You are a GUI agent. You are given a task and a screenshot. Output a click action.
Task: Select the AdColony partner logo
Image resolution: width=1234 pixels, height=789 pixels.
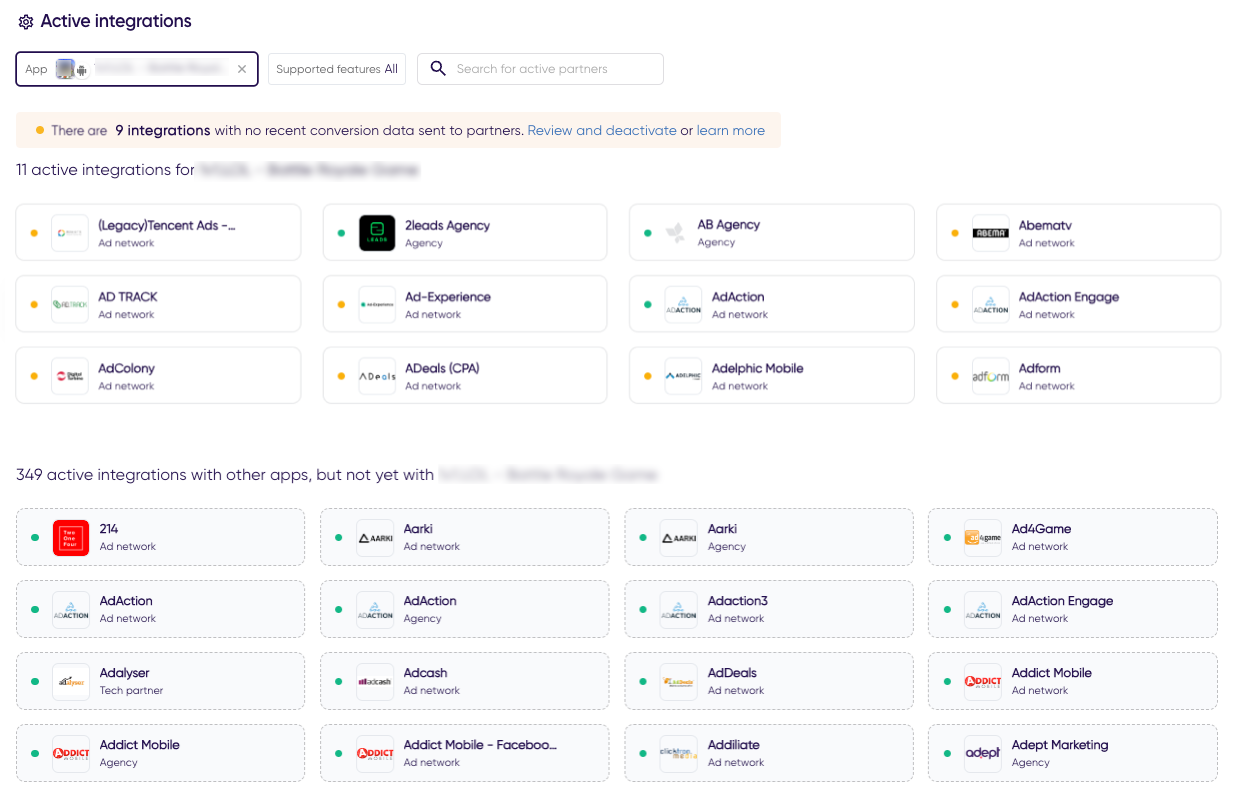click(69, 375)
